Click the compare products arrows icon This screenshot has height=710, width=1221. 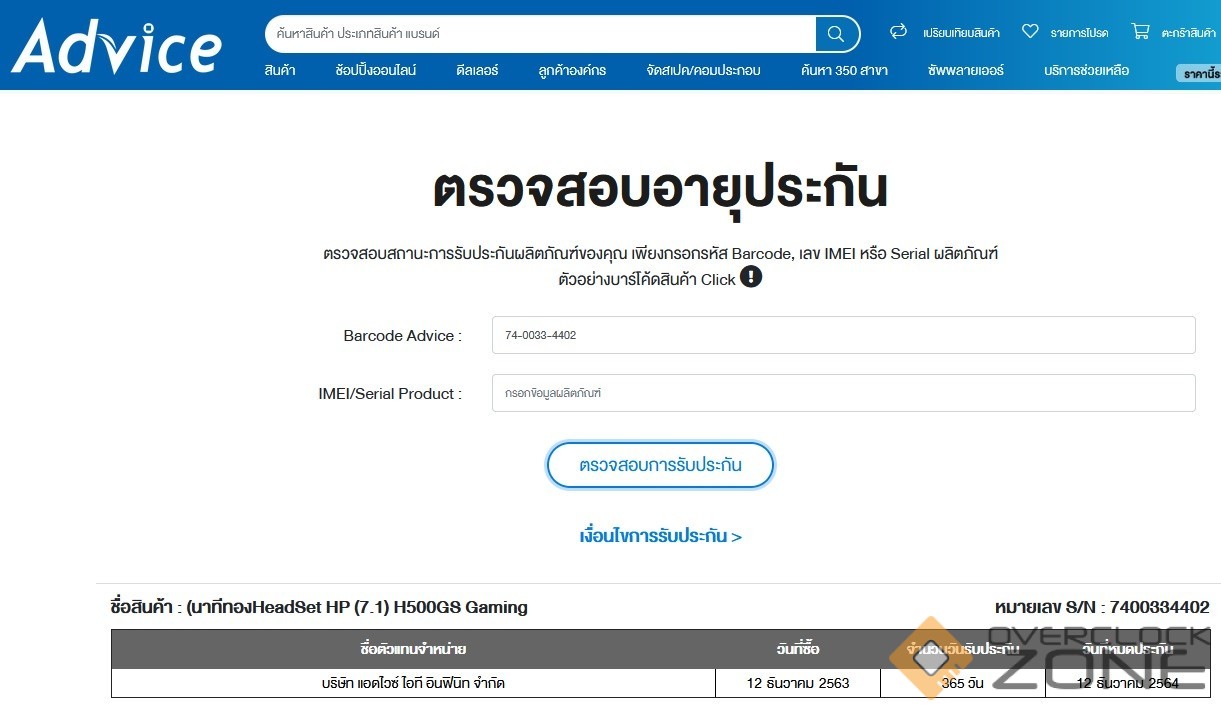tap(898, 32)
